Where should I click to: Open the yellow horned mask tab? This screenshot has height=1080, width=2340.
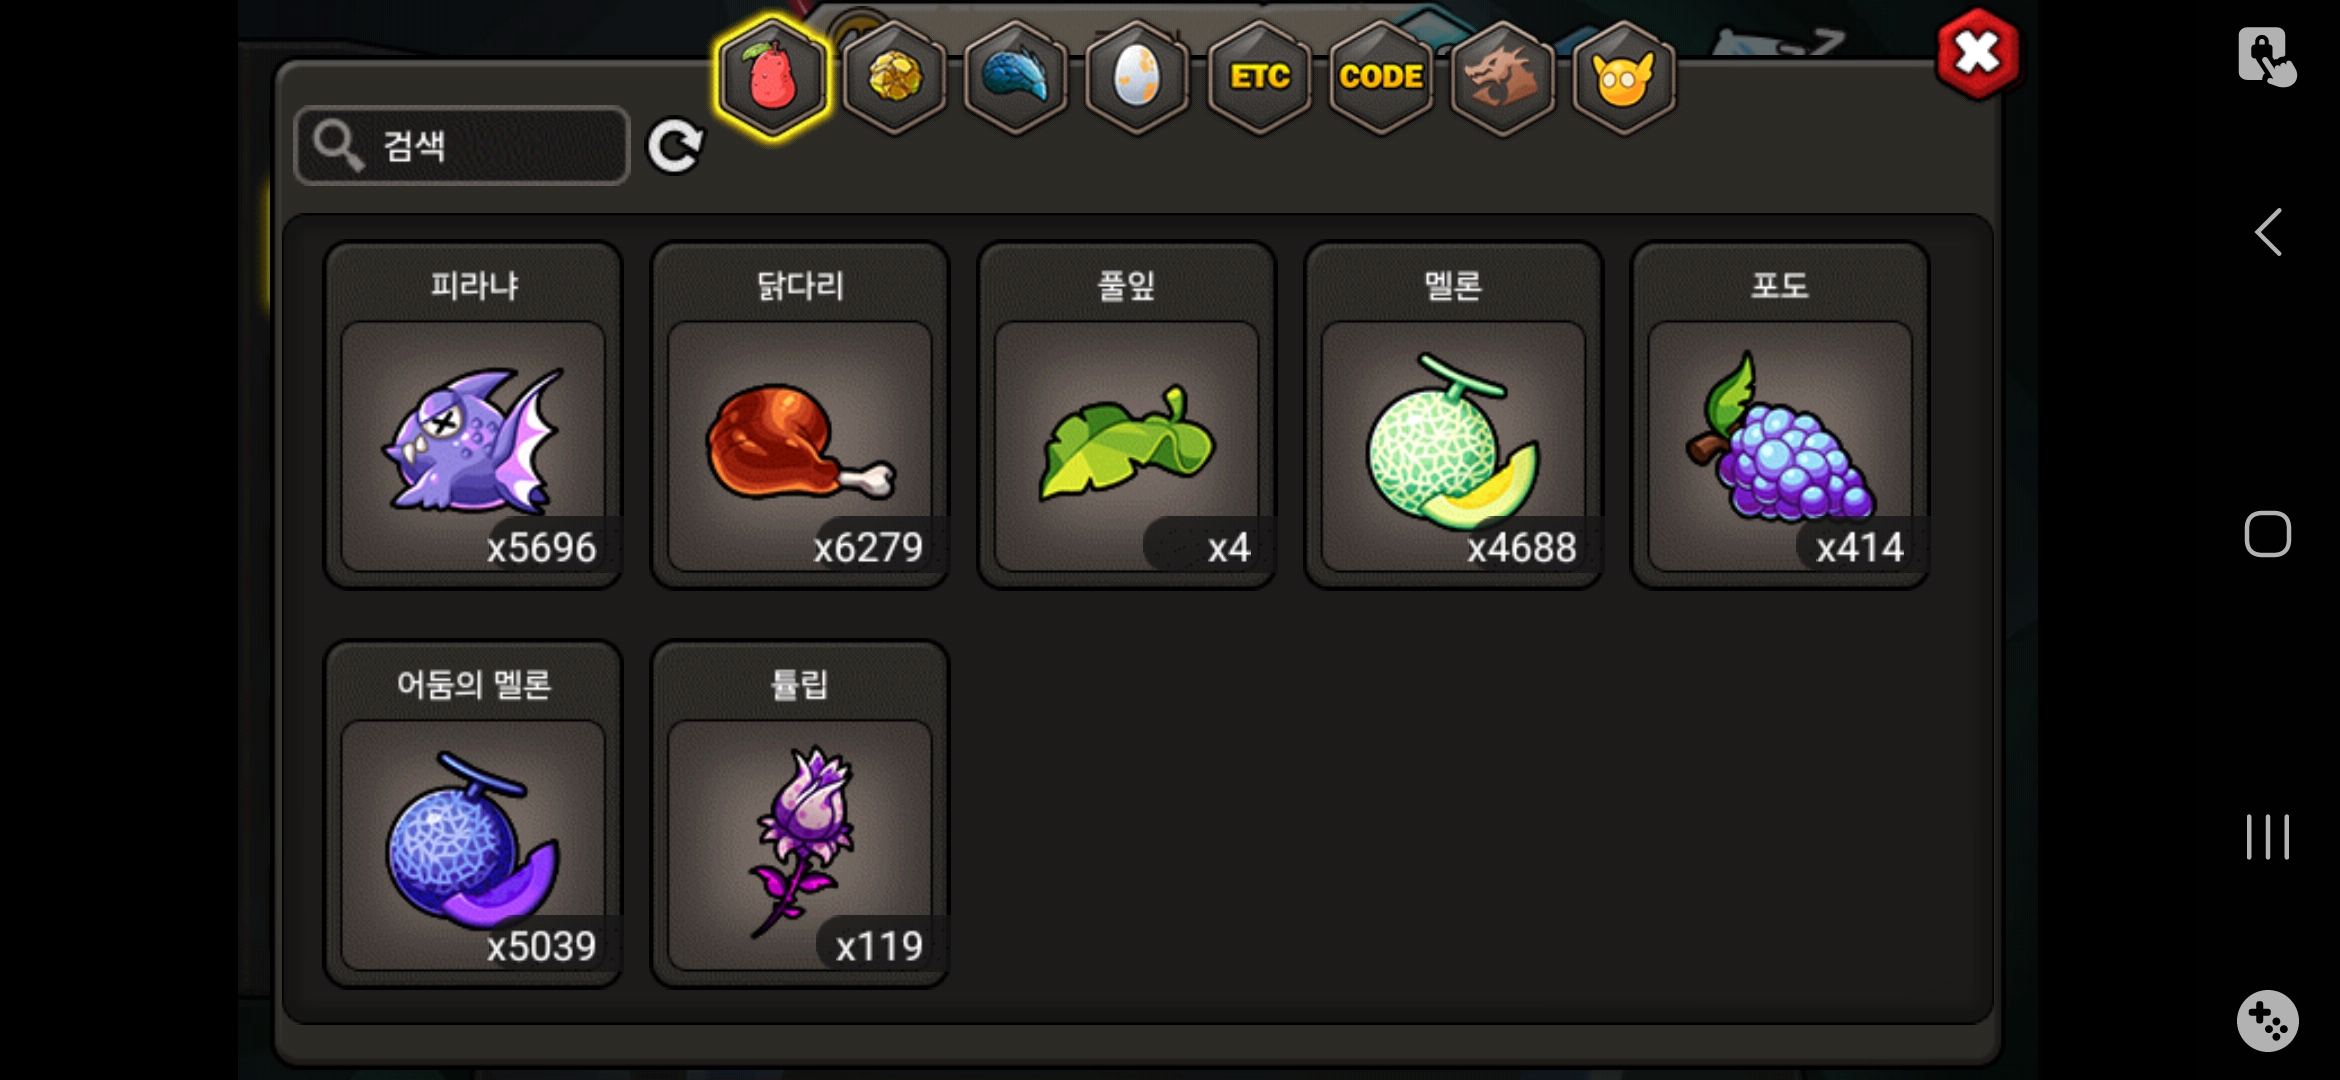pos(1624,77)
